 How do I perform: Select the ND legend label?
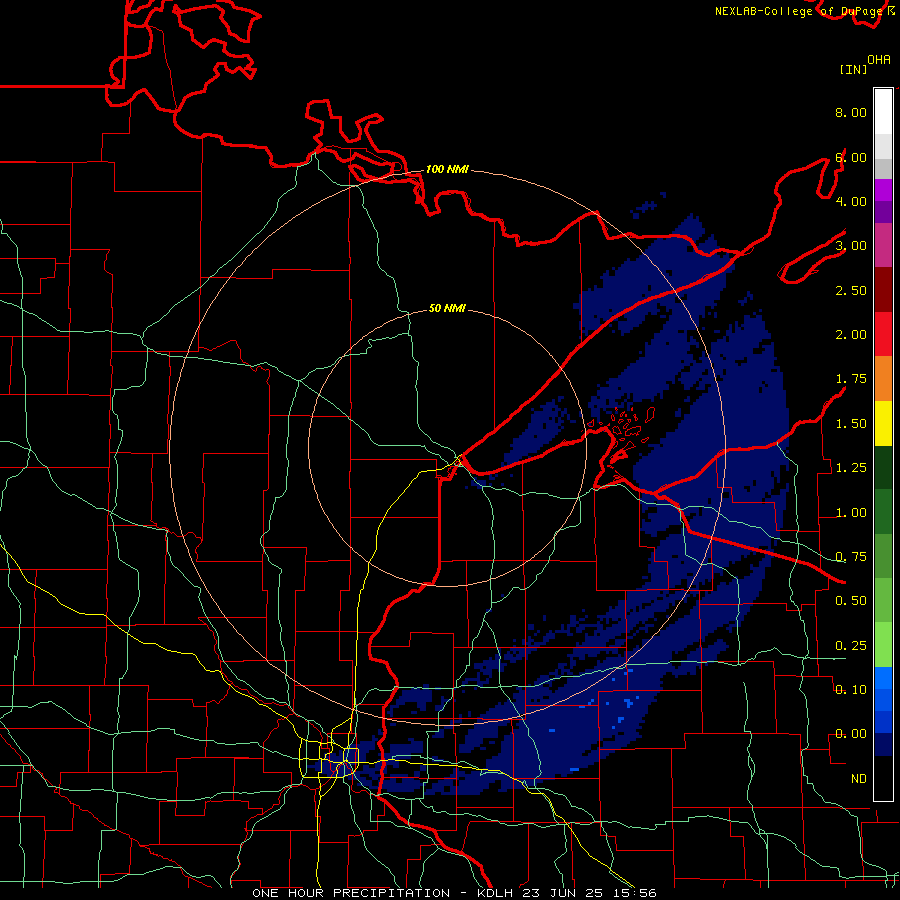click(859, 779)
